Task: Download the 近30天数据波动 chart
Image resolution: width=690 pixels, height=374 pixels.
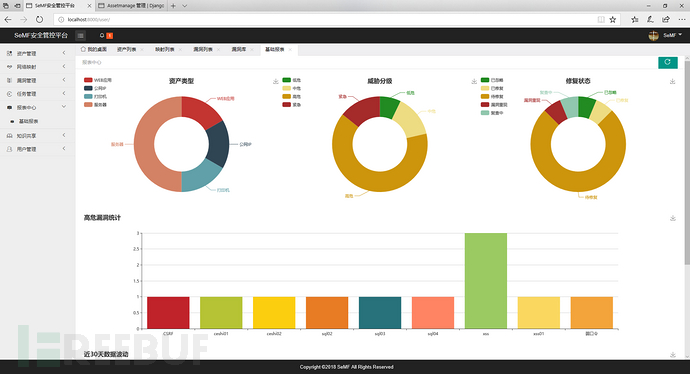Action: 672,355
